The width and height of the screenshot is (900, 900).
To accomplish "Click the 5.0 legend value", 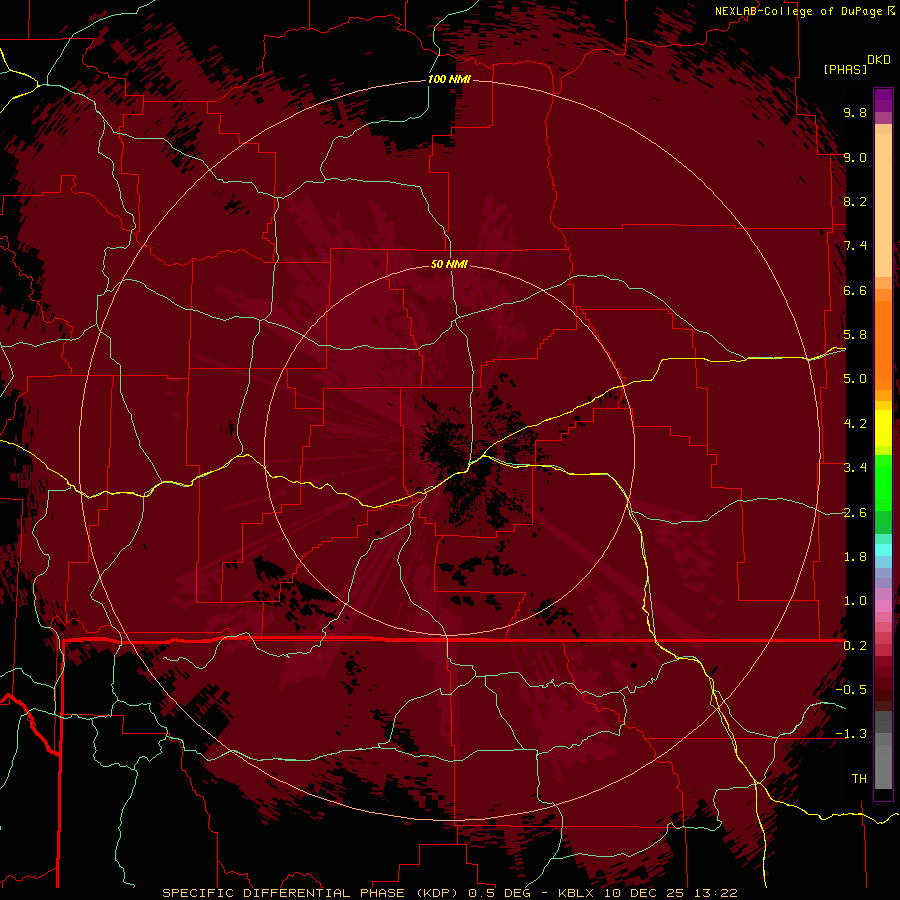I will pos(855,379).
